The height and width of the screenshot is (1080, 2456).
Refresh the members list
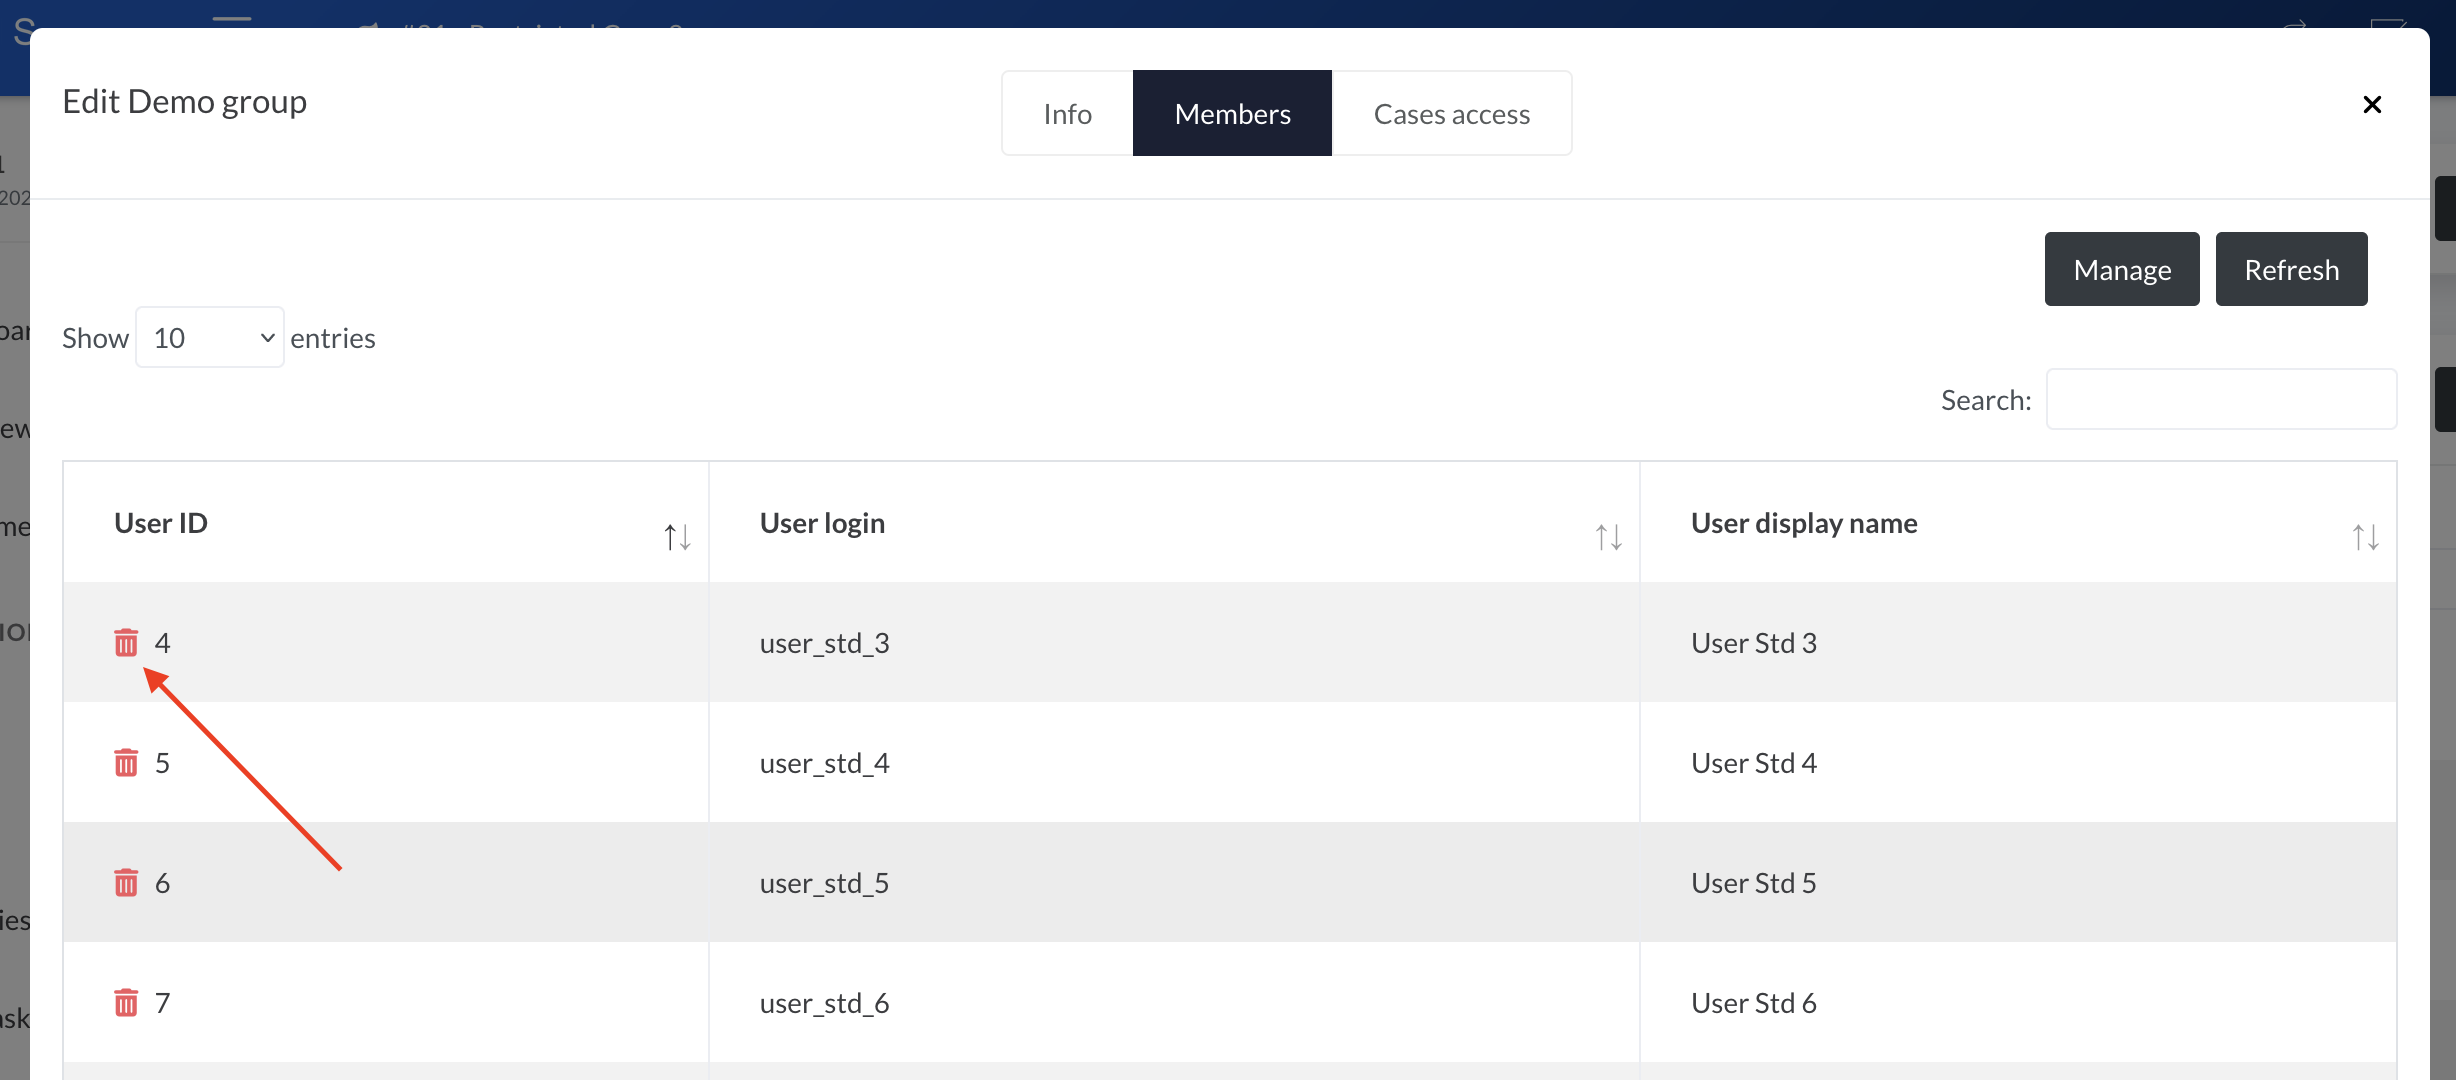(x=2291, y=268)
